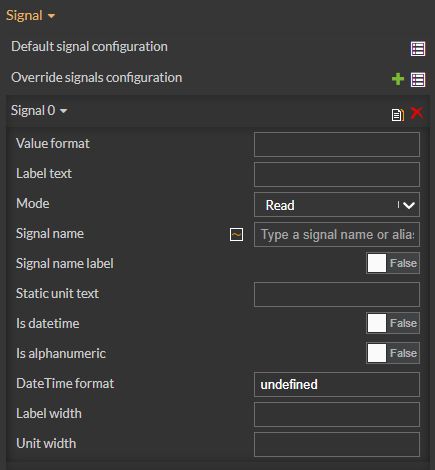This screenshot has width=435, height=470.
Task: Collapse the Signal section header
Action: tap(30, 15)
